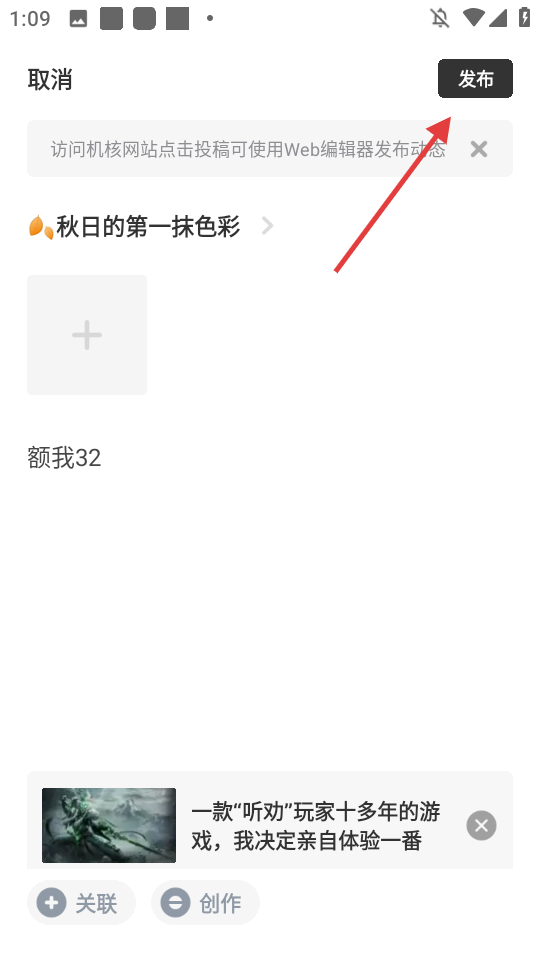Open linked article thumbnail image

[109, 825]
